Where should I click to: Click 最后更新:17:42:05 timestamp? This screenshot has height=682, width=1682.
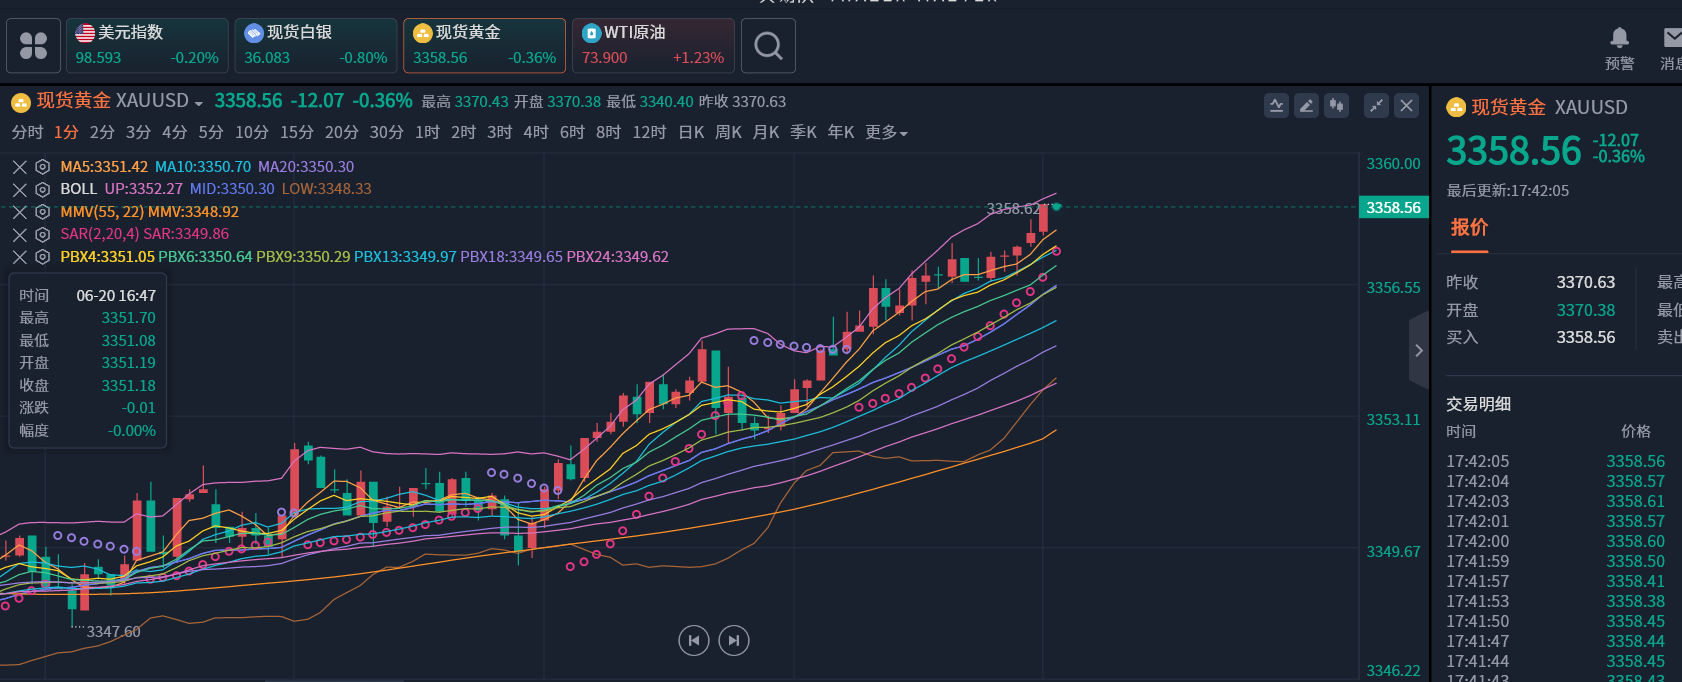coord(1507,190)
